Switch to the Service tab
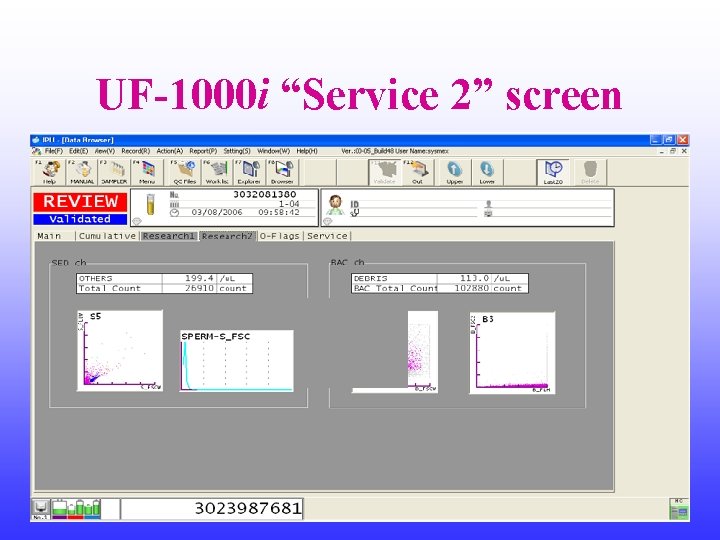Viewport: 720px width, 540px height. 327,236
